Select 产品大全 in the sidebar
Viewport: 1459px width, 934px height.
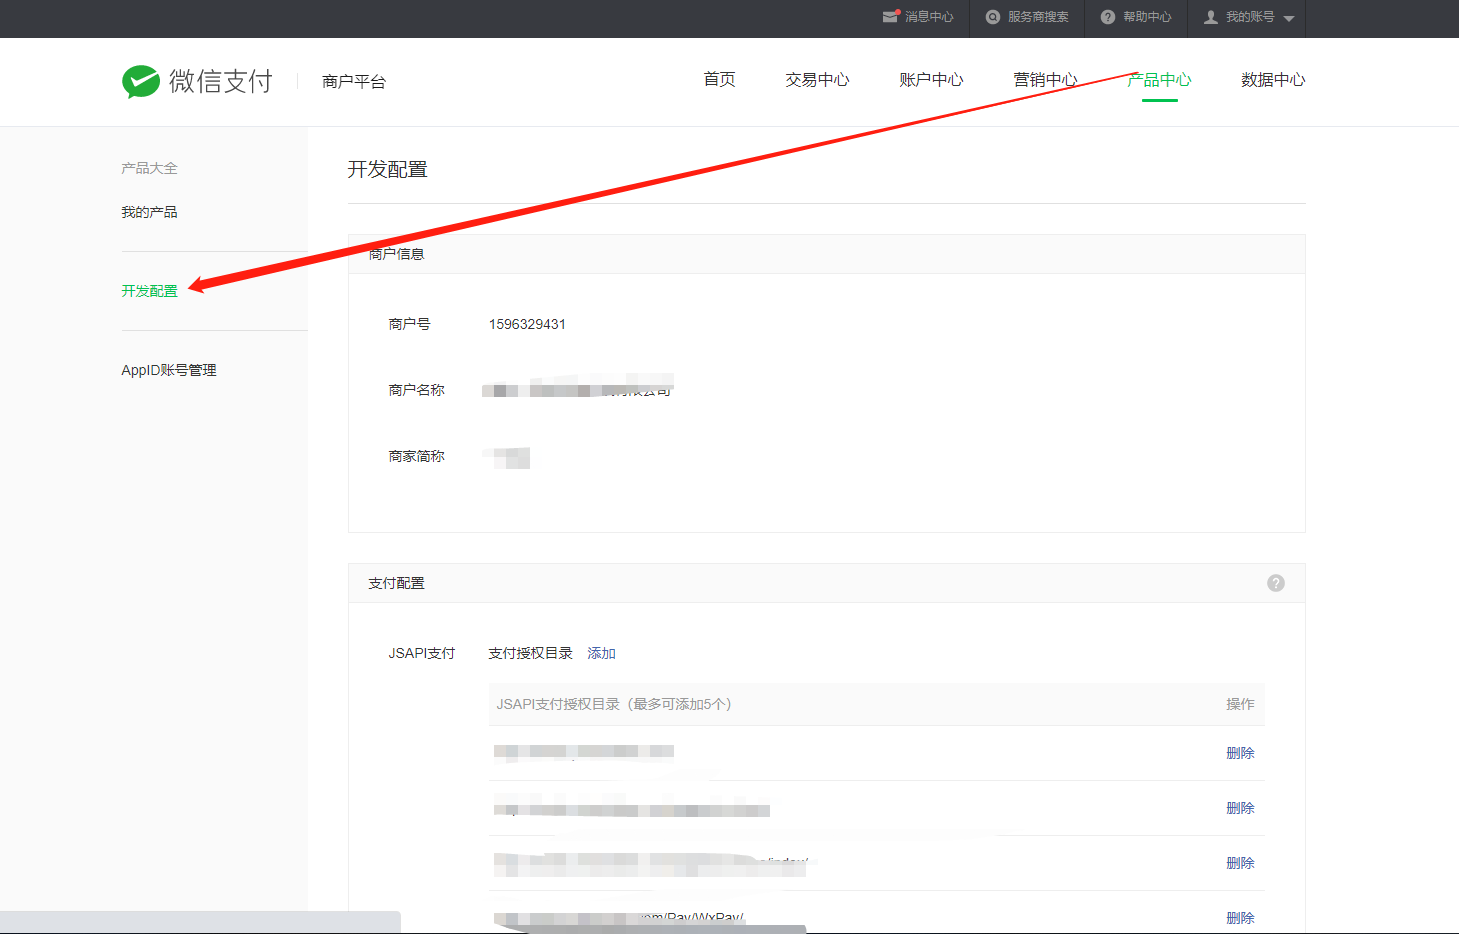149,168
